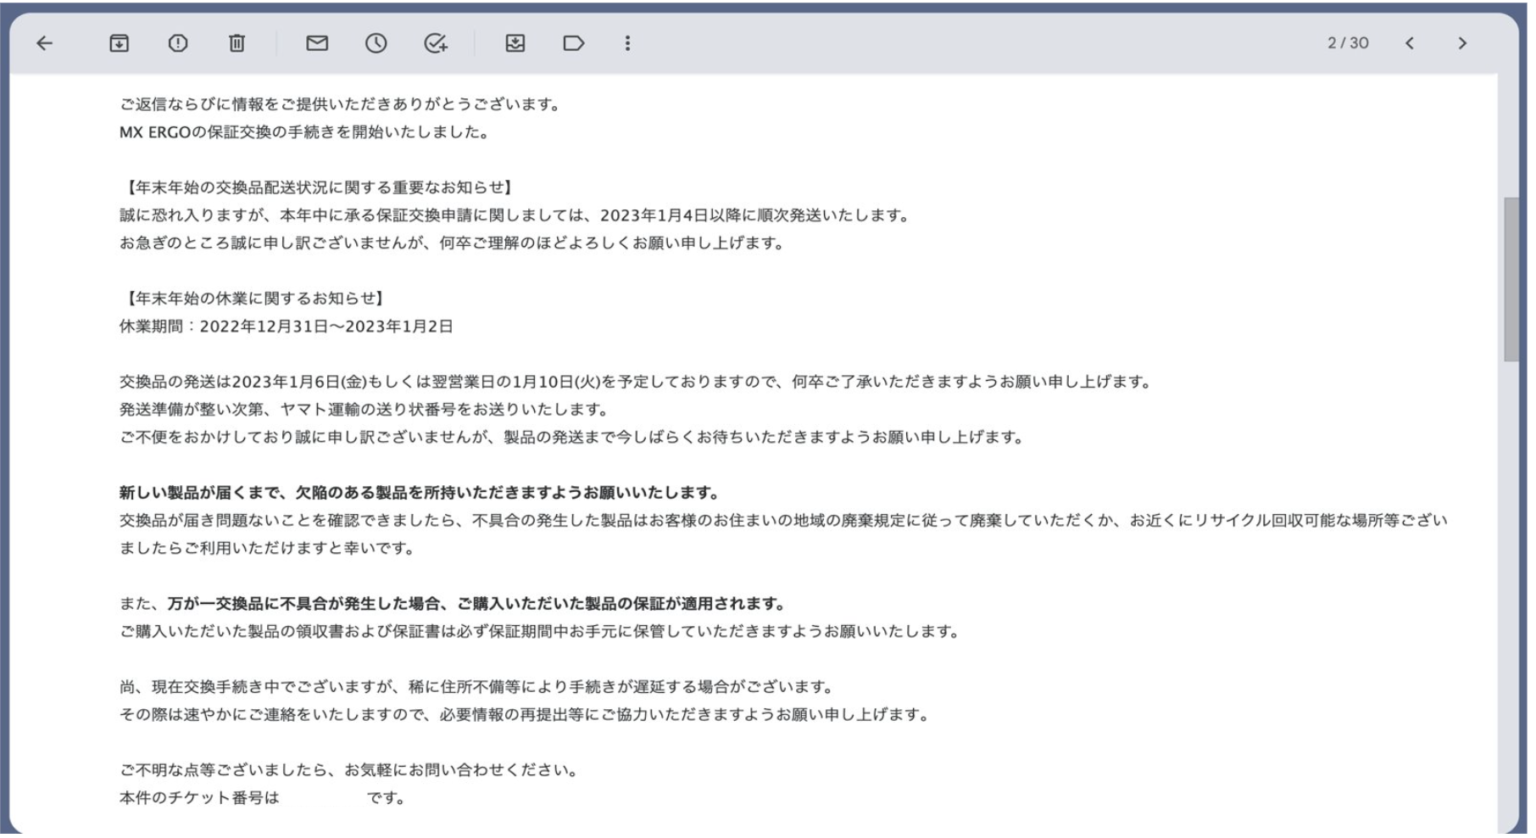
Task: Open the three-dot More options menu
Action: (627, 42)
